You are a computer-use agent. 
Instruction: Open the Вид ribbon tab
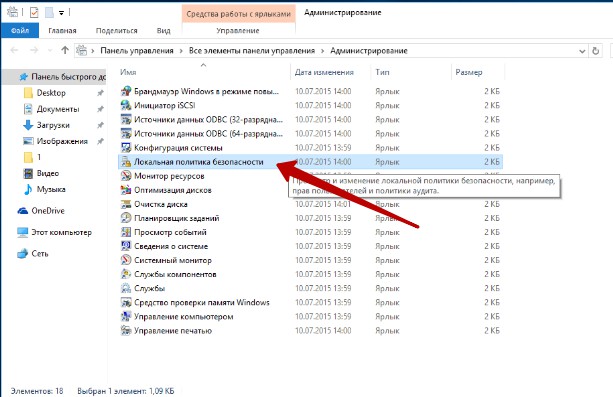[163, 31]
